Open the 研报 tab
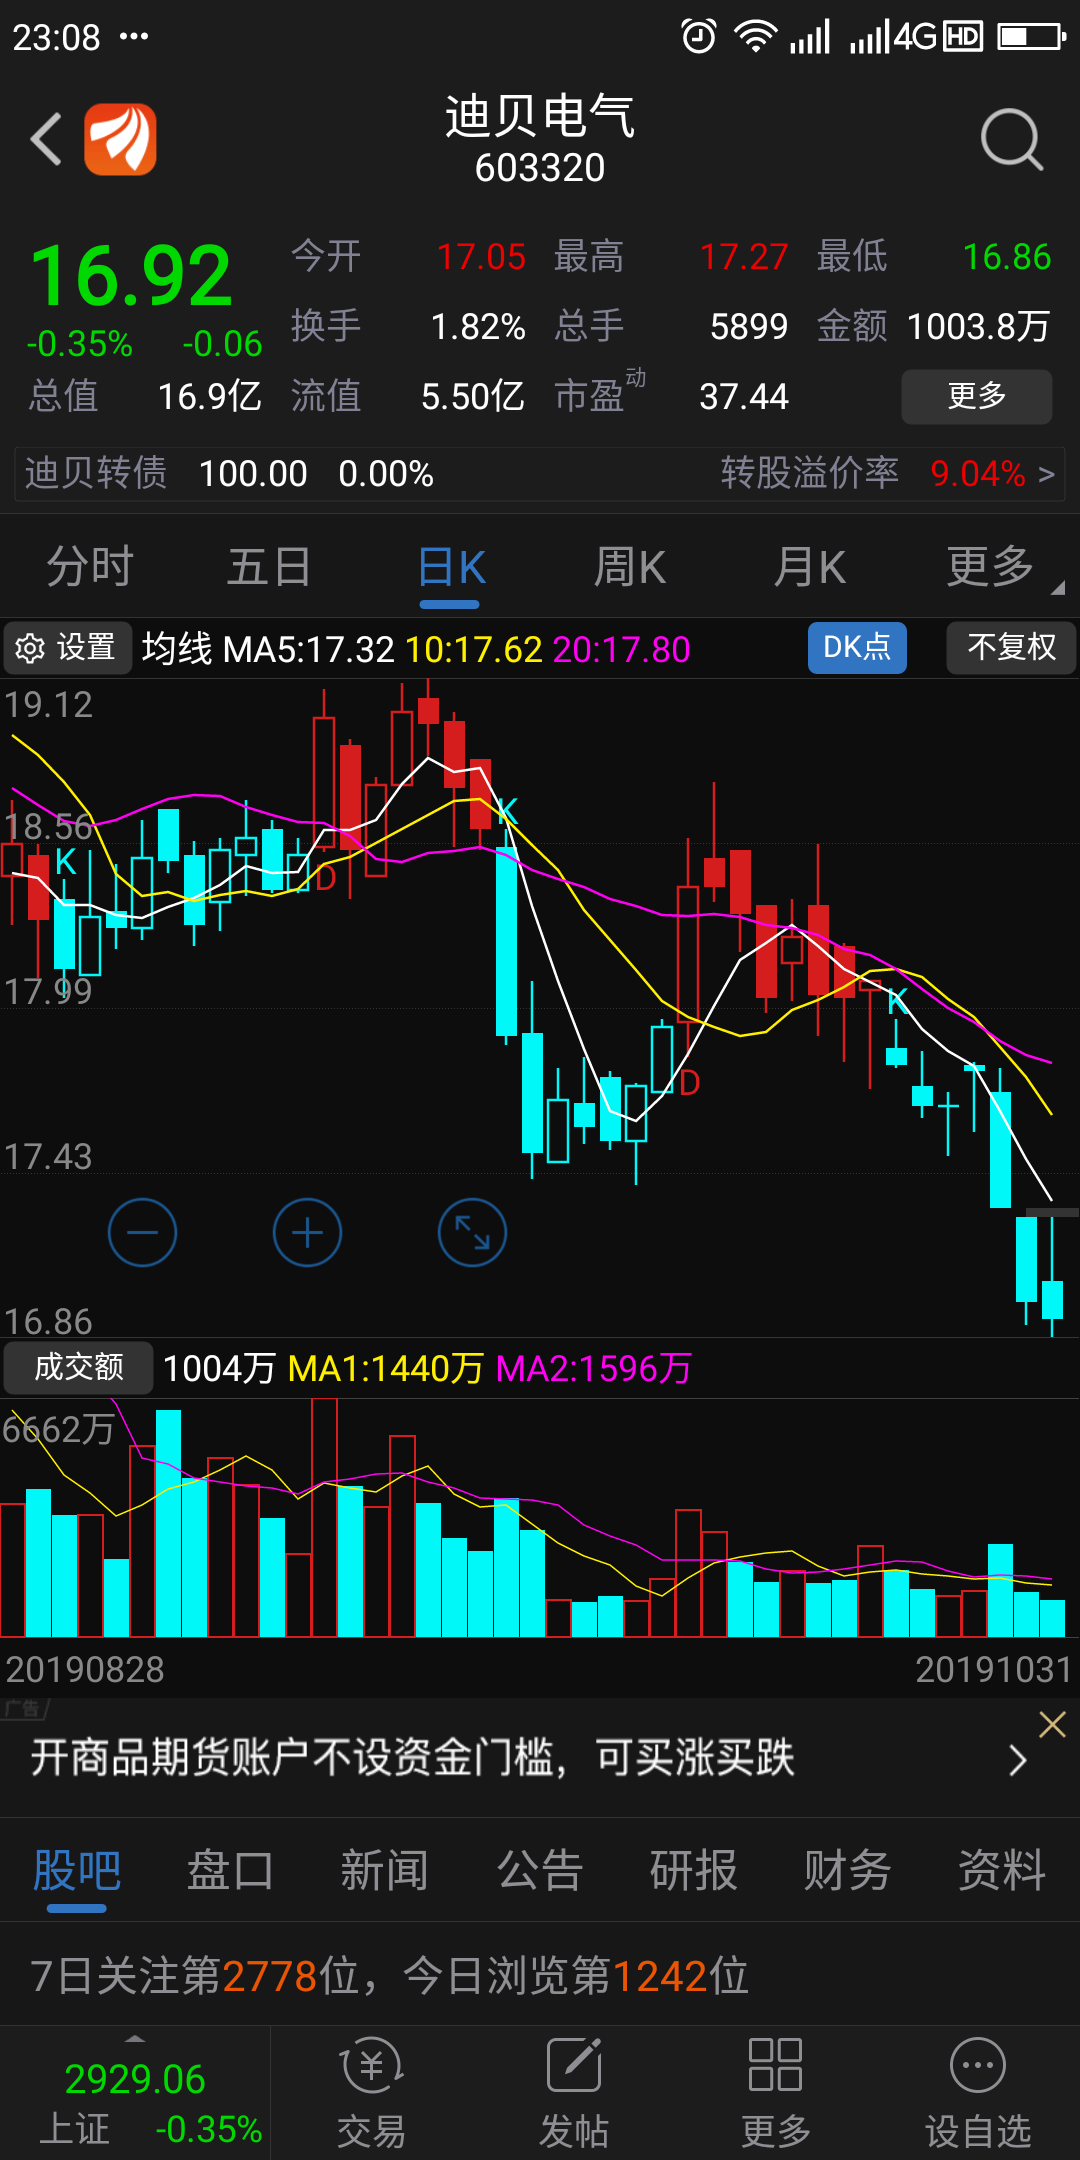 click(x=693, y=1871)
